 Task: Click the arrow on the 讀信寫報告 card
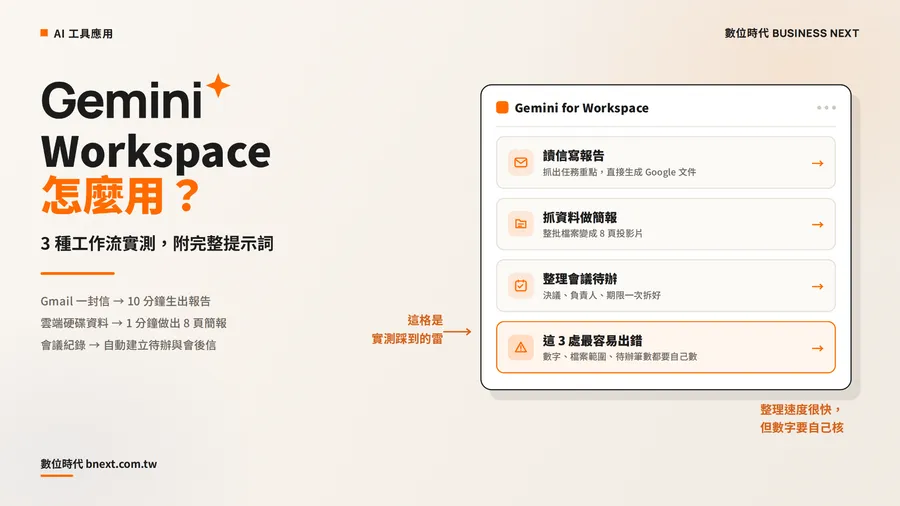pos(817,164)
